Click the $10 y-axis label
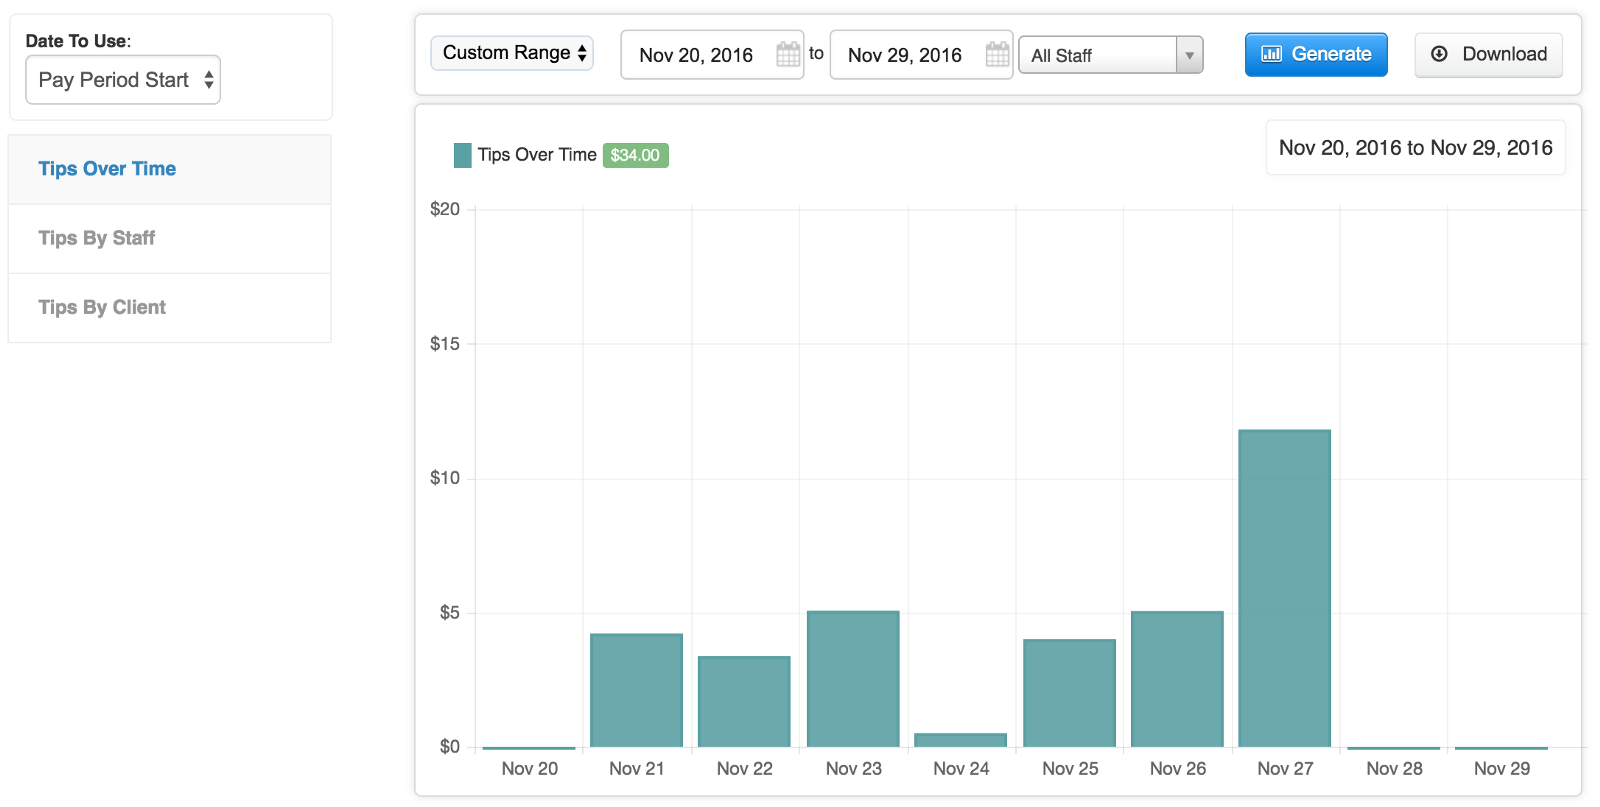 pyautogui.click(x=445, y=478)
